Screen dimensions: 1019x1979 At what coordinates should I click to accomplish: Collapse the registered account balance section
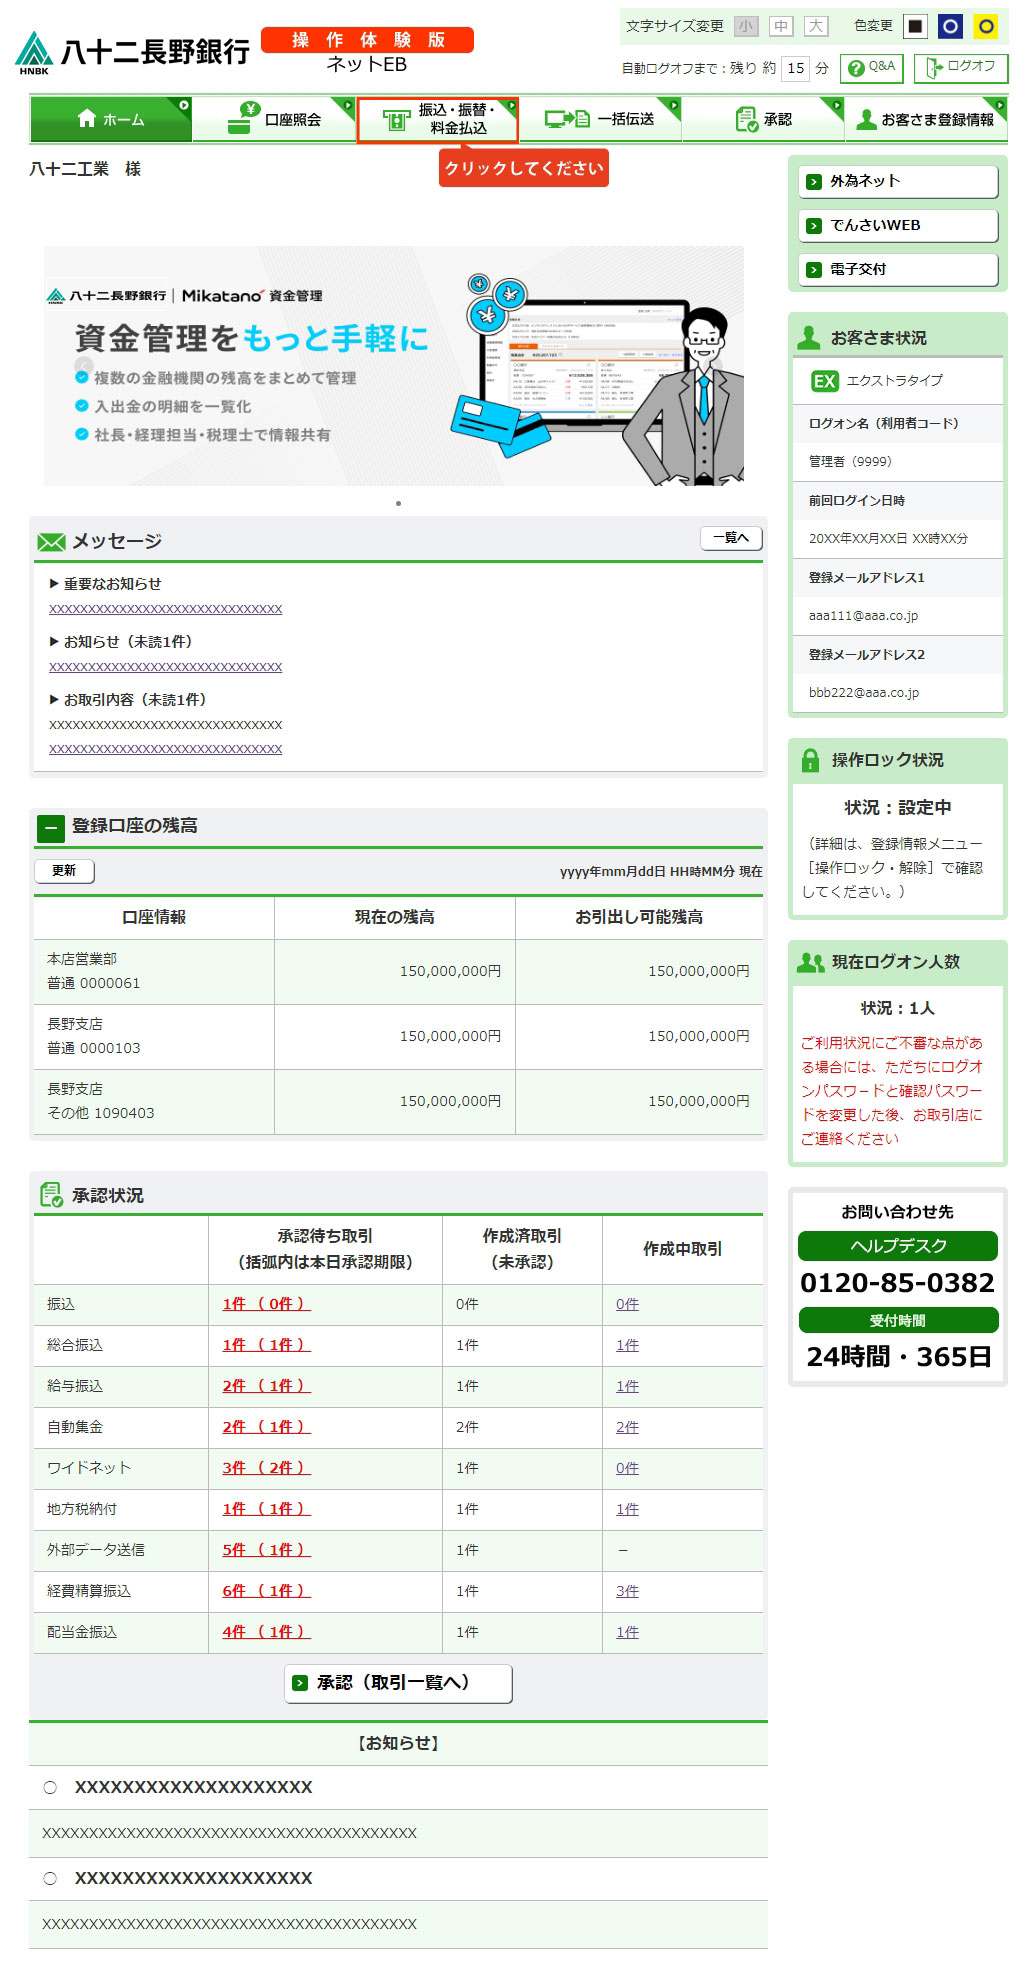[50, 828]
